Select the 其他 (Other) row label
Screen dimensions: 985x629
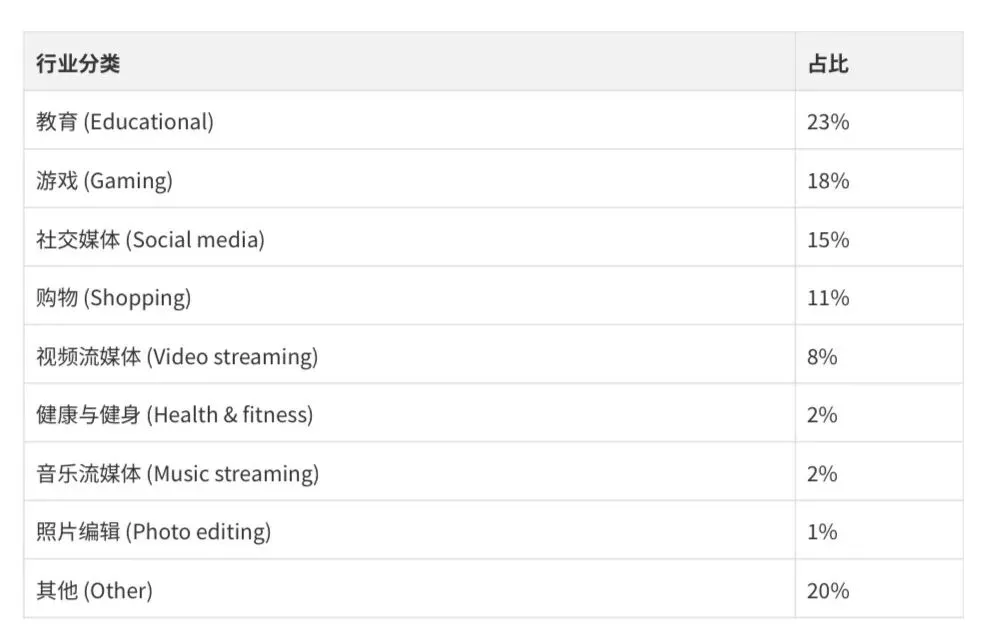tap(94, 591)
